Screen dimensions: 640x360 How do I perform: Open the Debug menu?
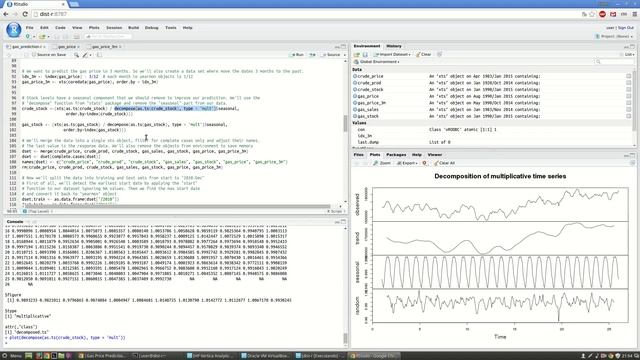151,28
